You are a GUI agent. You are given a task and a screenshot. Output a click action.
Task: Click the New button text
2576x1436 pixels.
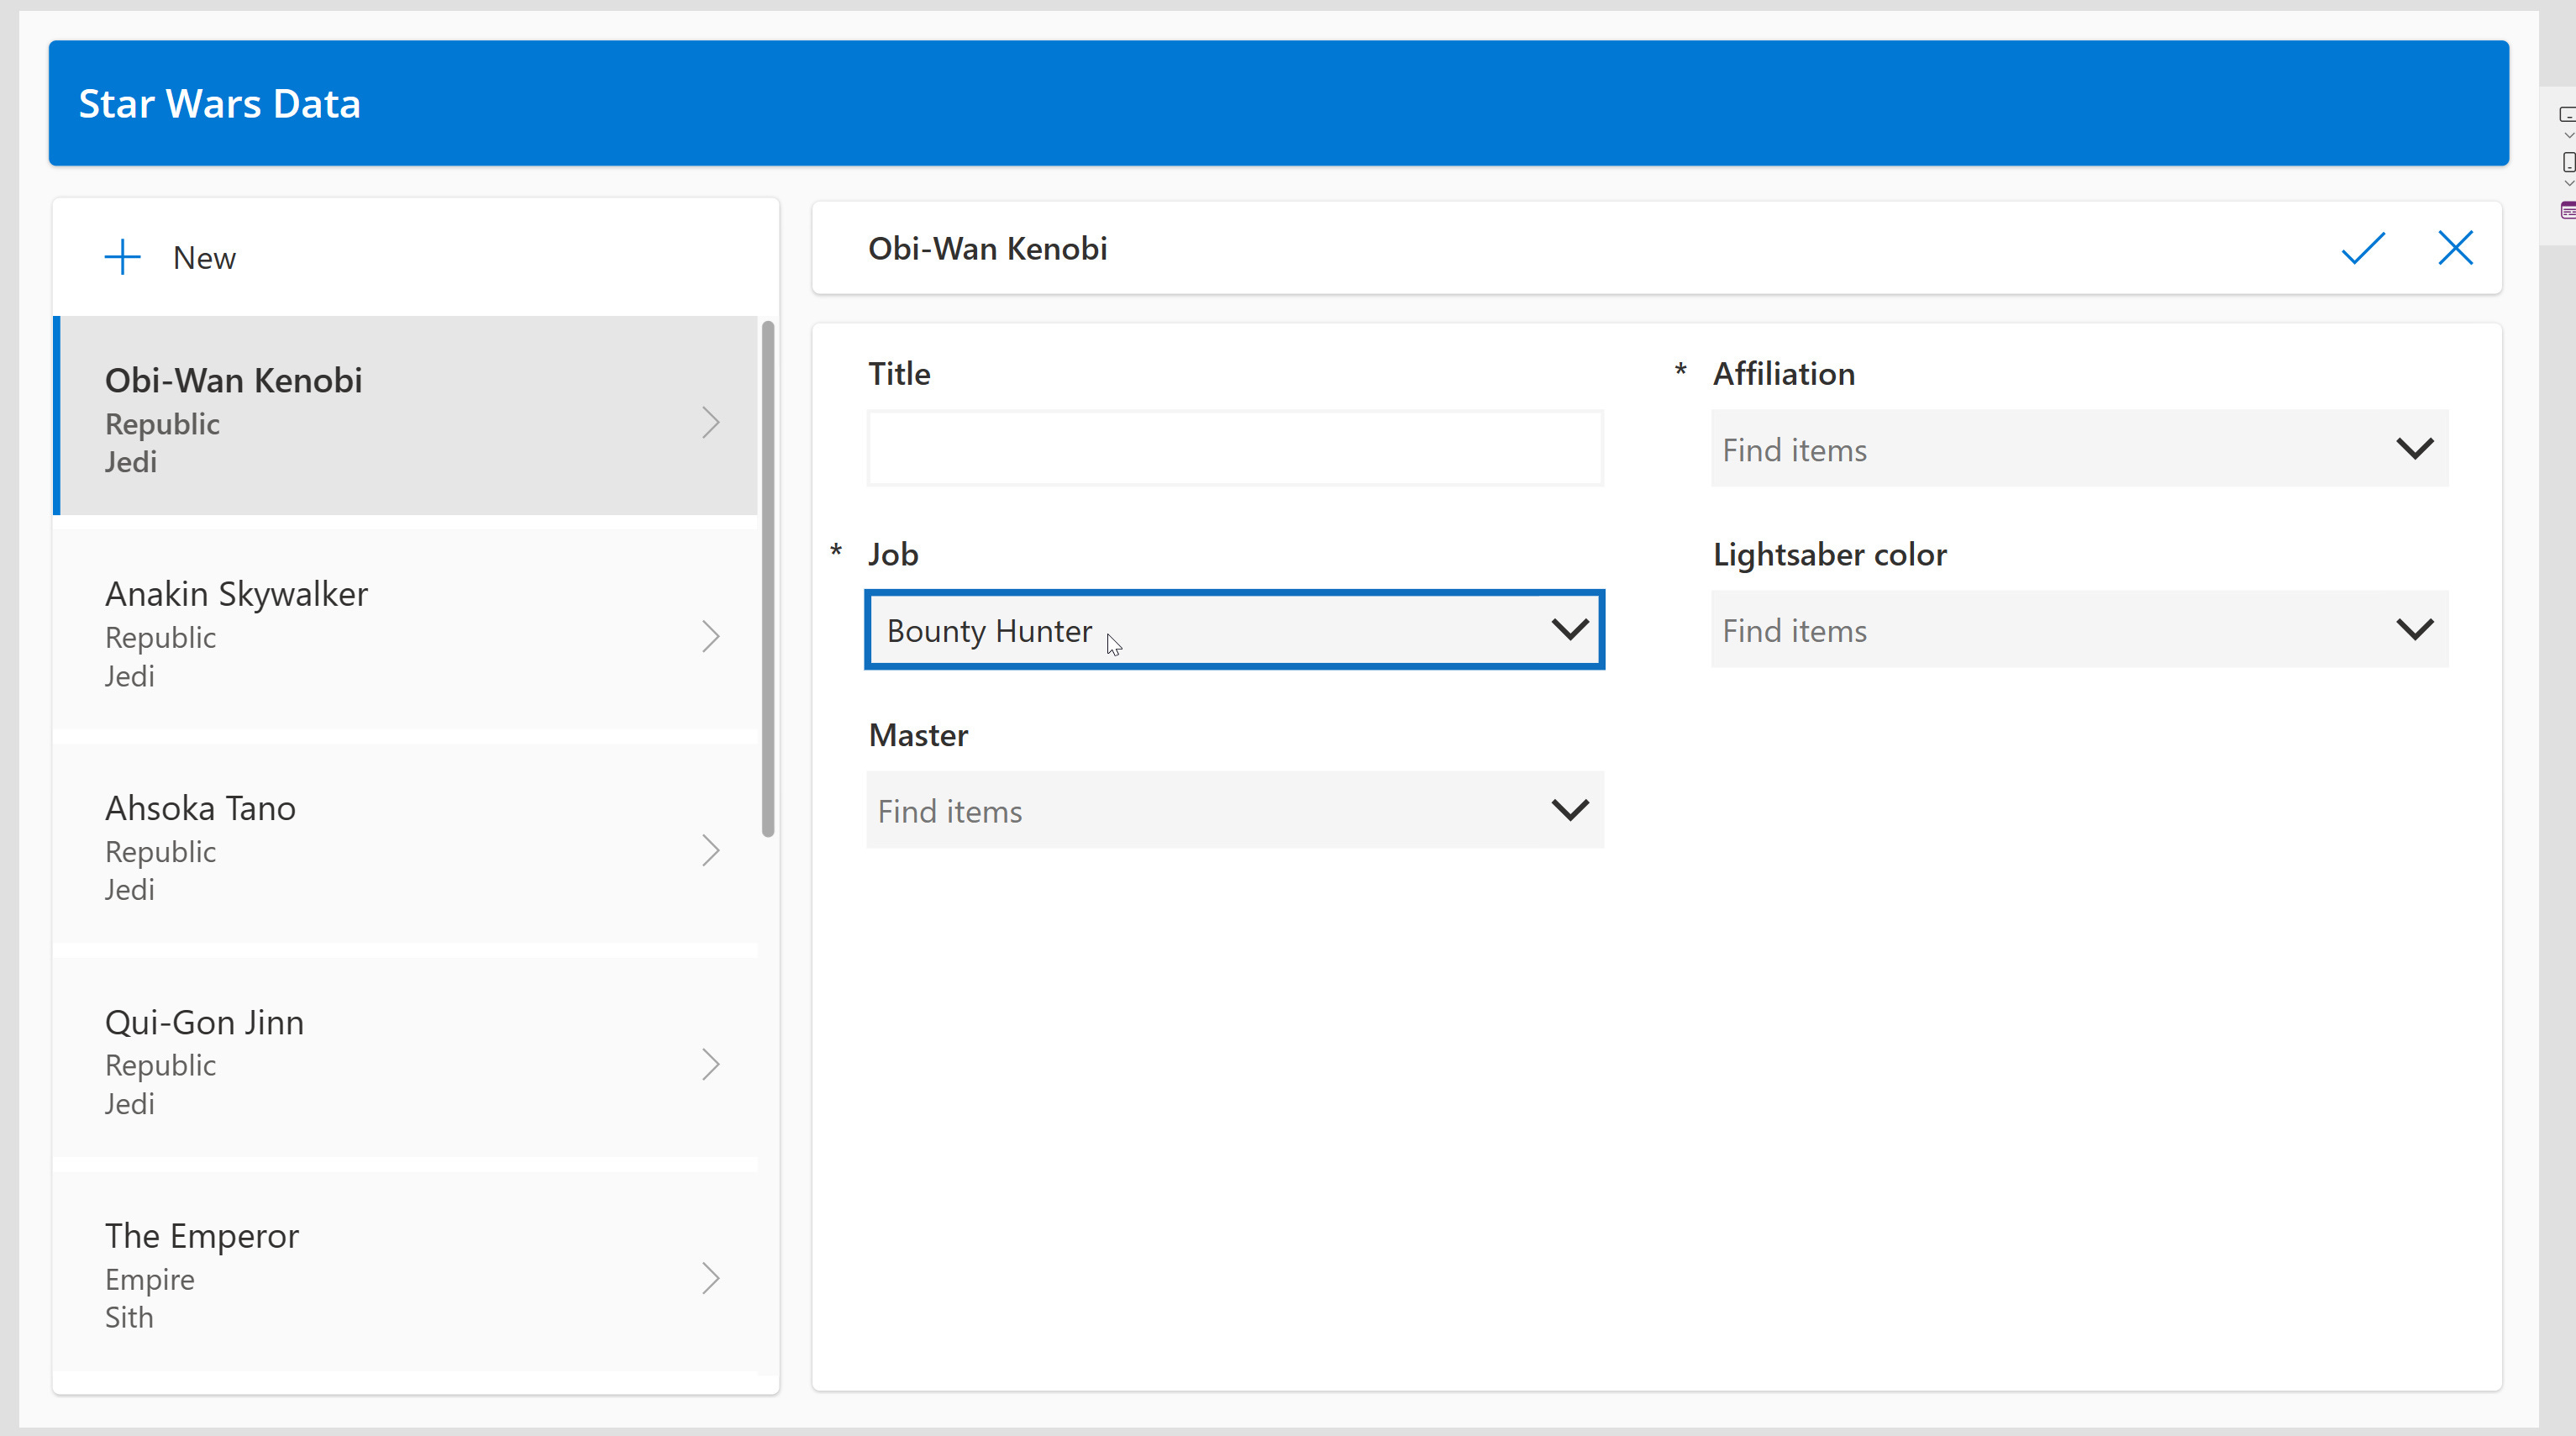coord(204,258)
